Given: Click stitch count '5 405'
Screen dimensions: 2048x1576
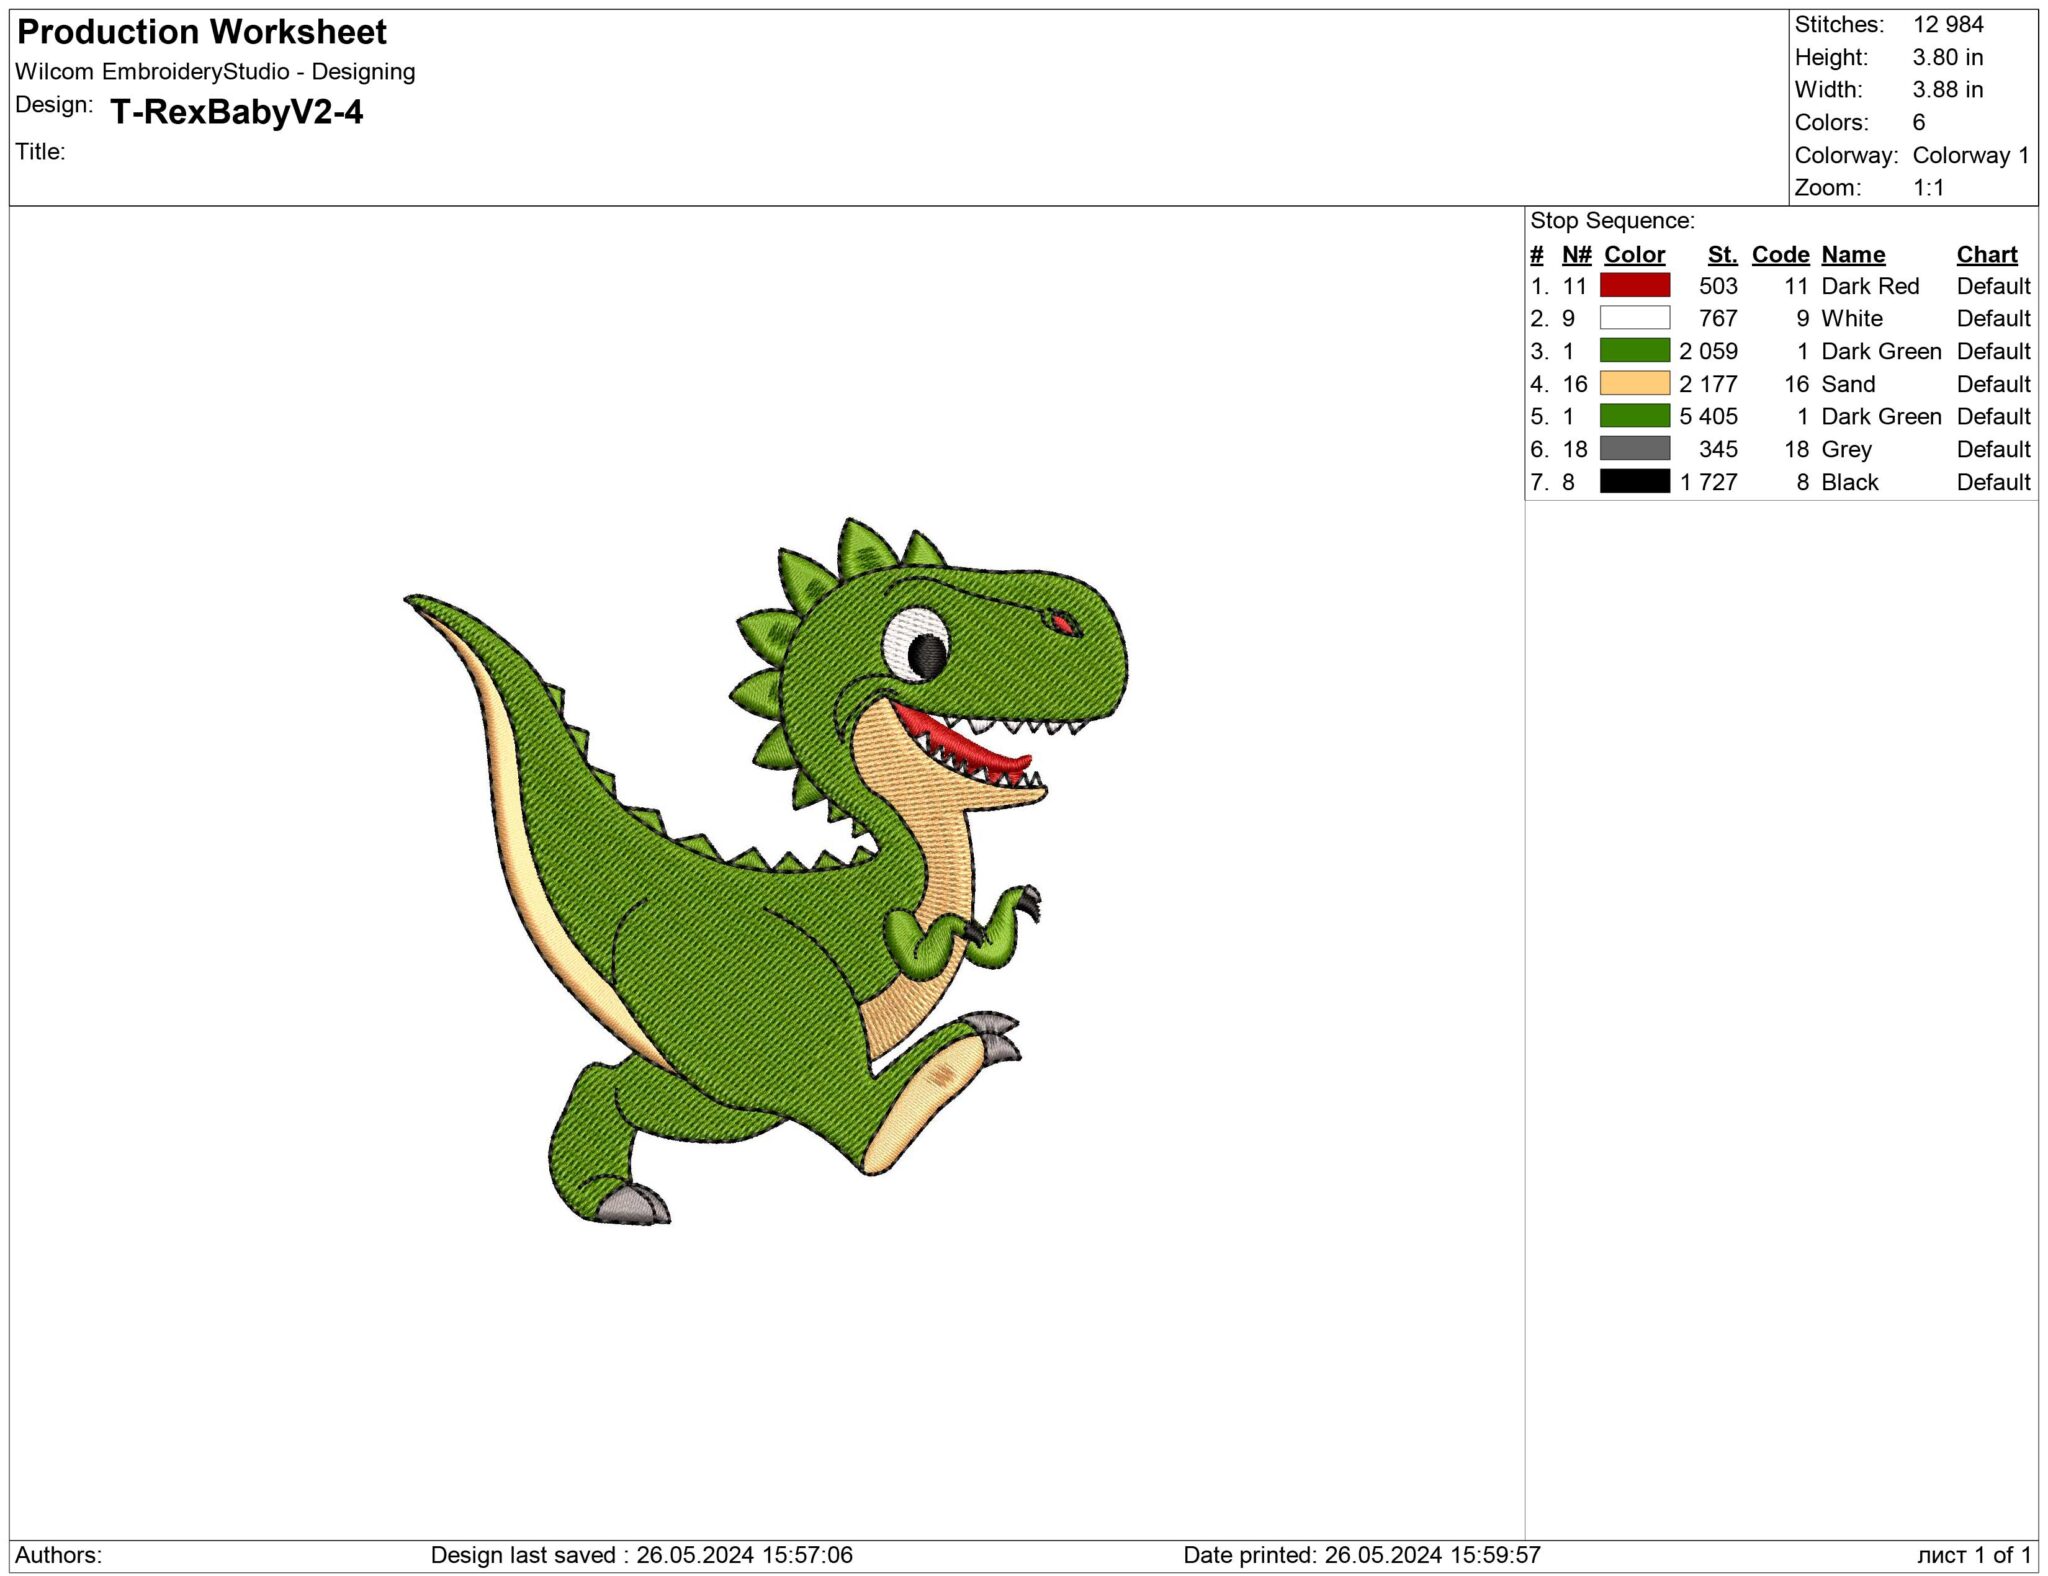Looking at the screenshot, I should coord(1709,416).
